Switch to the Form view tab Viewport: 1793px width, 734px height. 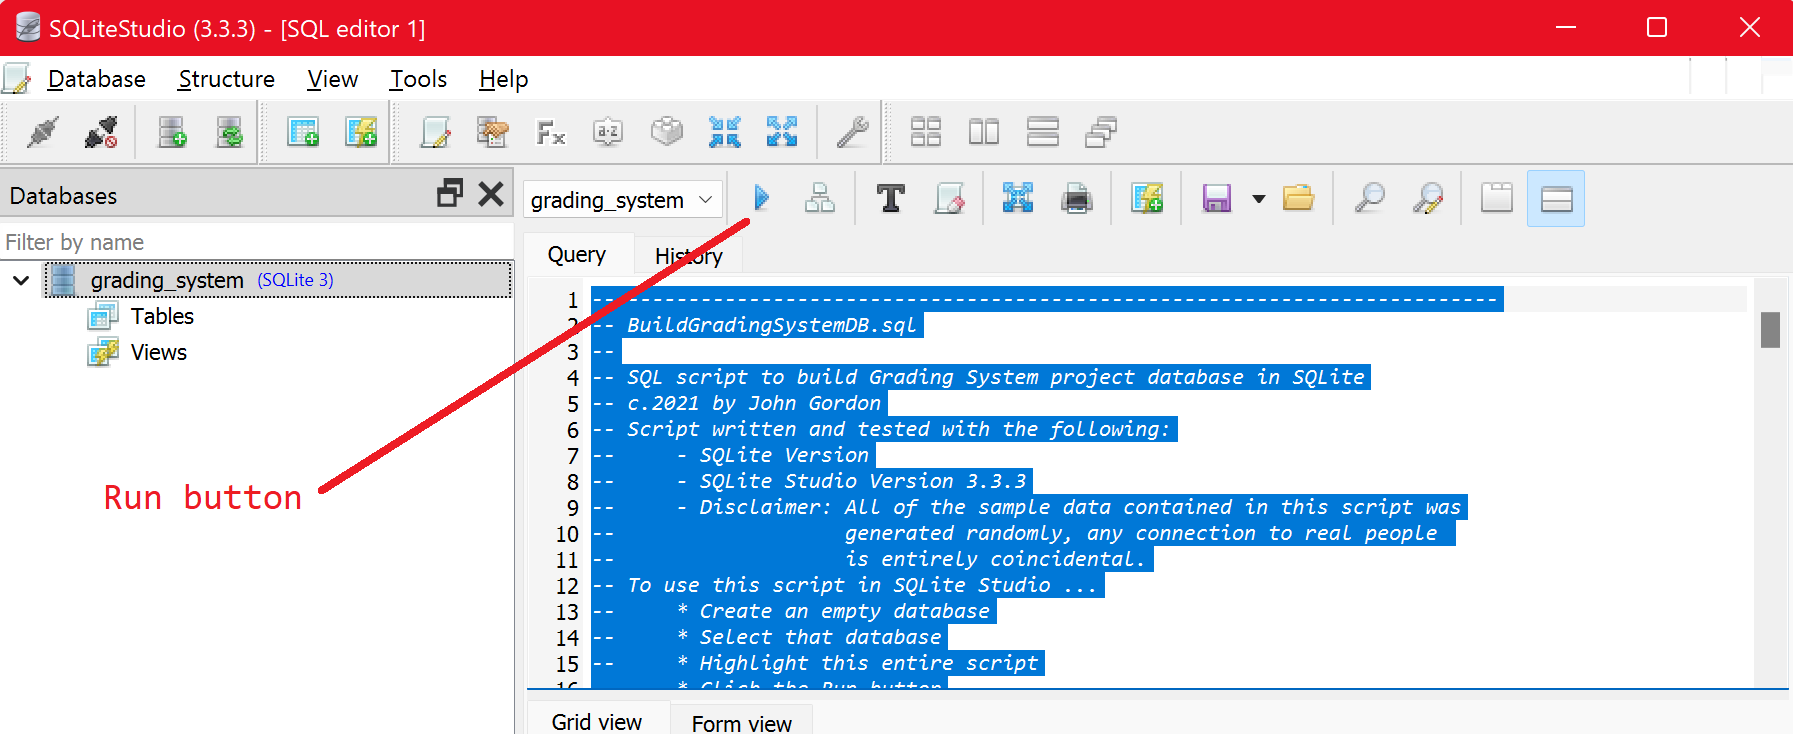[741, 723]
